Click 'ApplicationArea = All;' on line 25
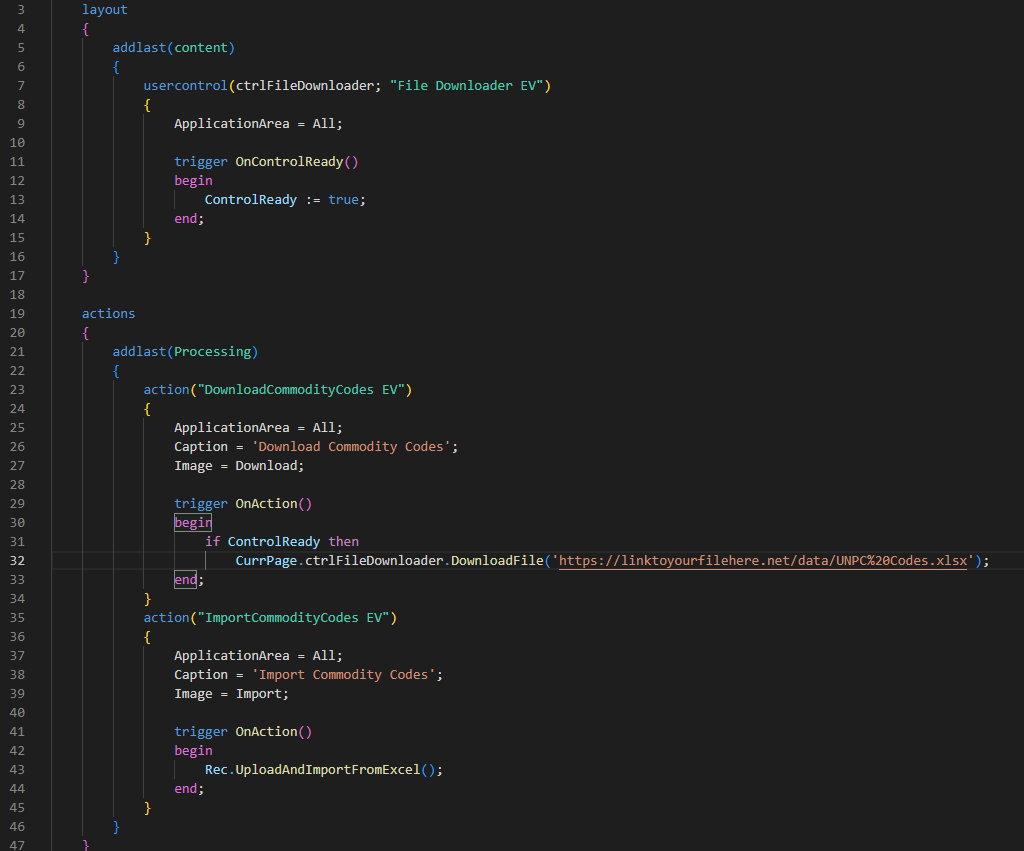Image resolution: width=1024 pixels, height=851 pixels. pos(258,428)
